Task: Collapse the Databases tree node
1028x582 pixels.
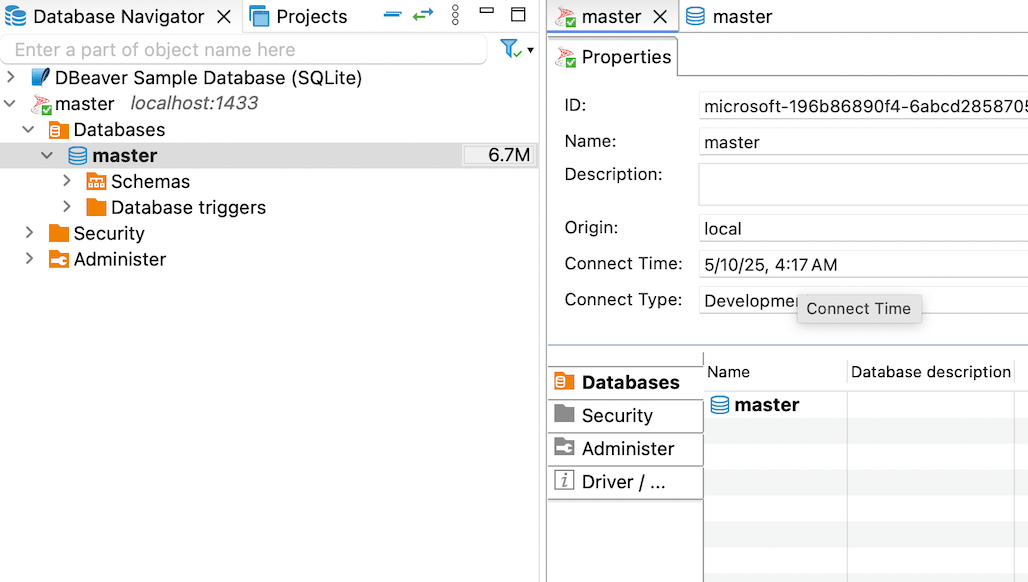Action: (29, 130)
